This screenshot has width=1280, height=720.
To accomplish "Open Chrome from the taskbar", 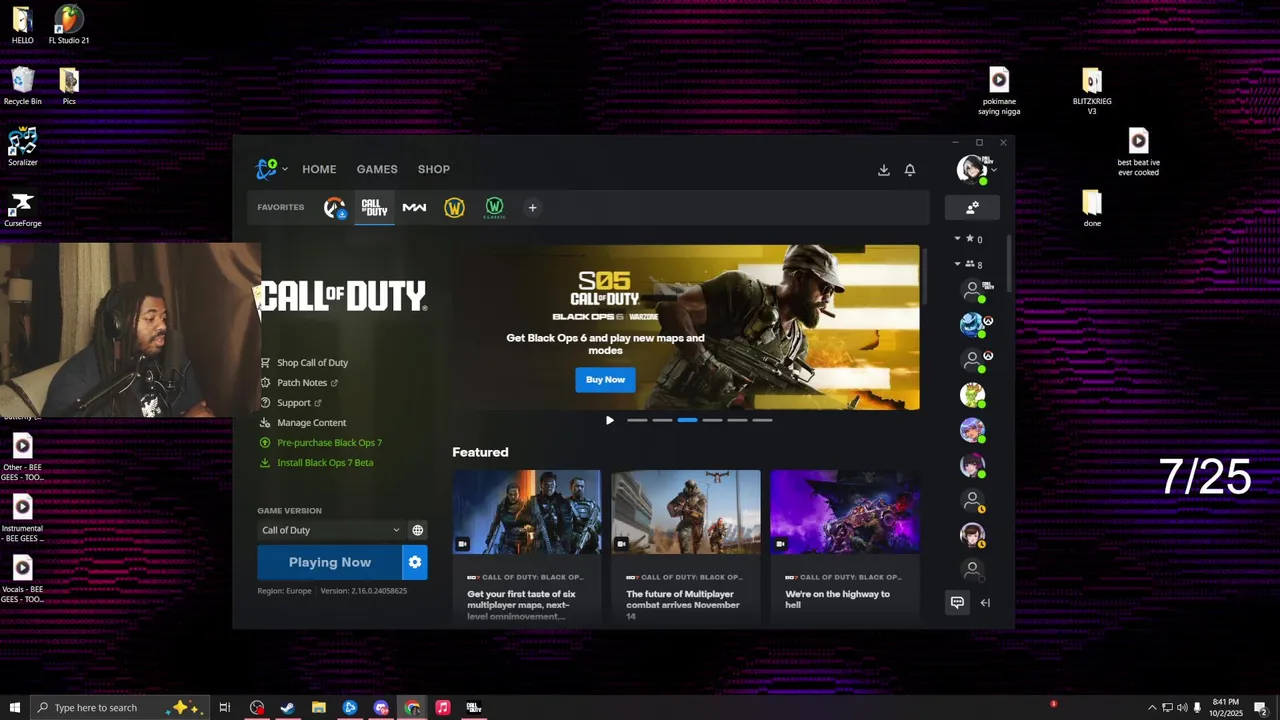I will click(412, 708).
